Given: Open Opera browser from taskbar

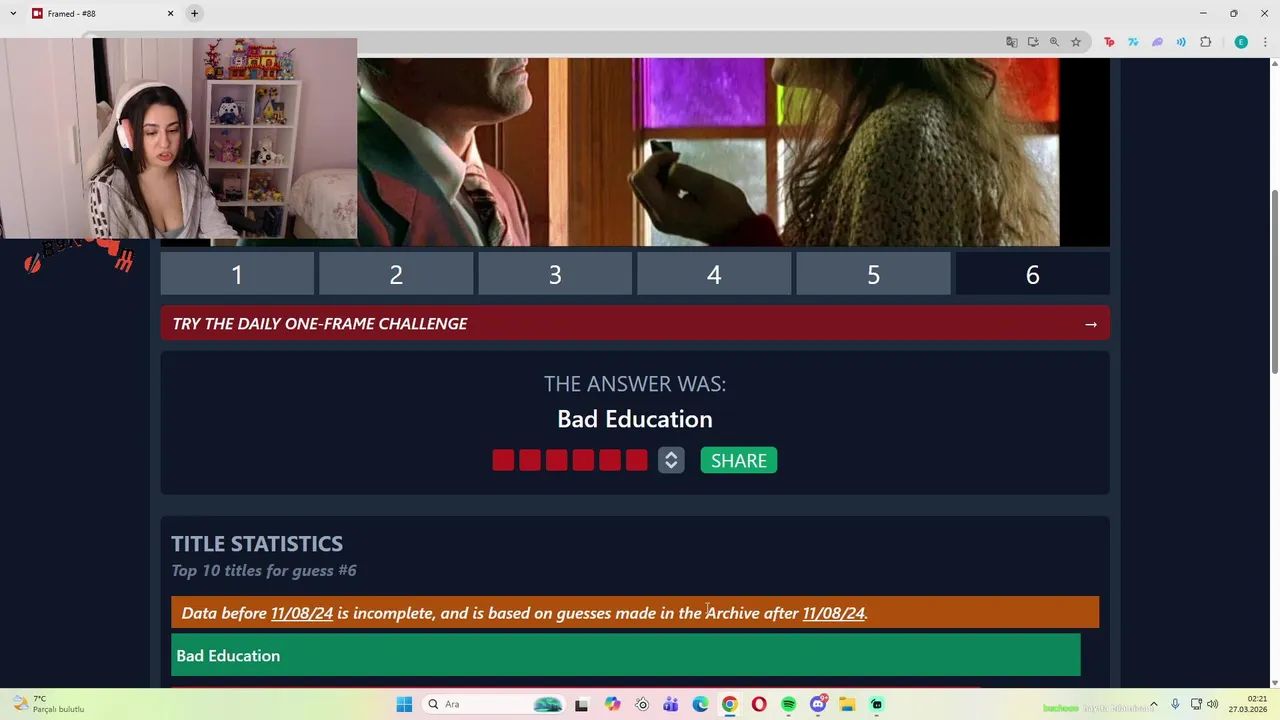Looking at the screenshot, I should [x=759, y=704].
